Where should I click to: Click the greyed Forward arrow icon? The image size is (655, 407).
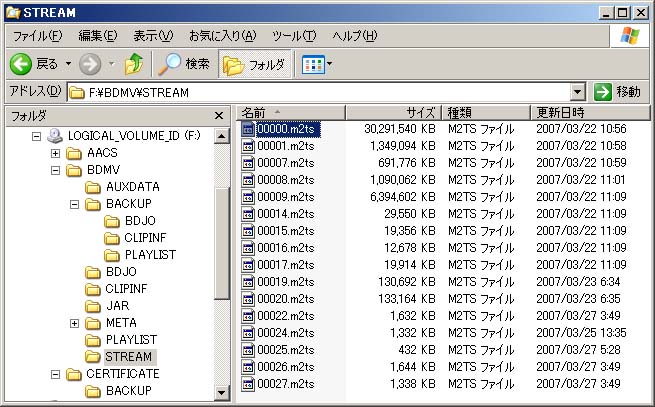click(x=90, y=64)
